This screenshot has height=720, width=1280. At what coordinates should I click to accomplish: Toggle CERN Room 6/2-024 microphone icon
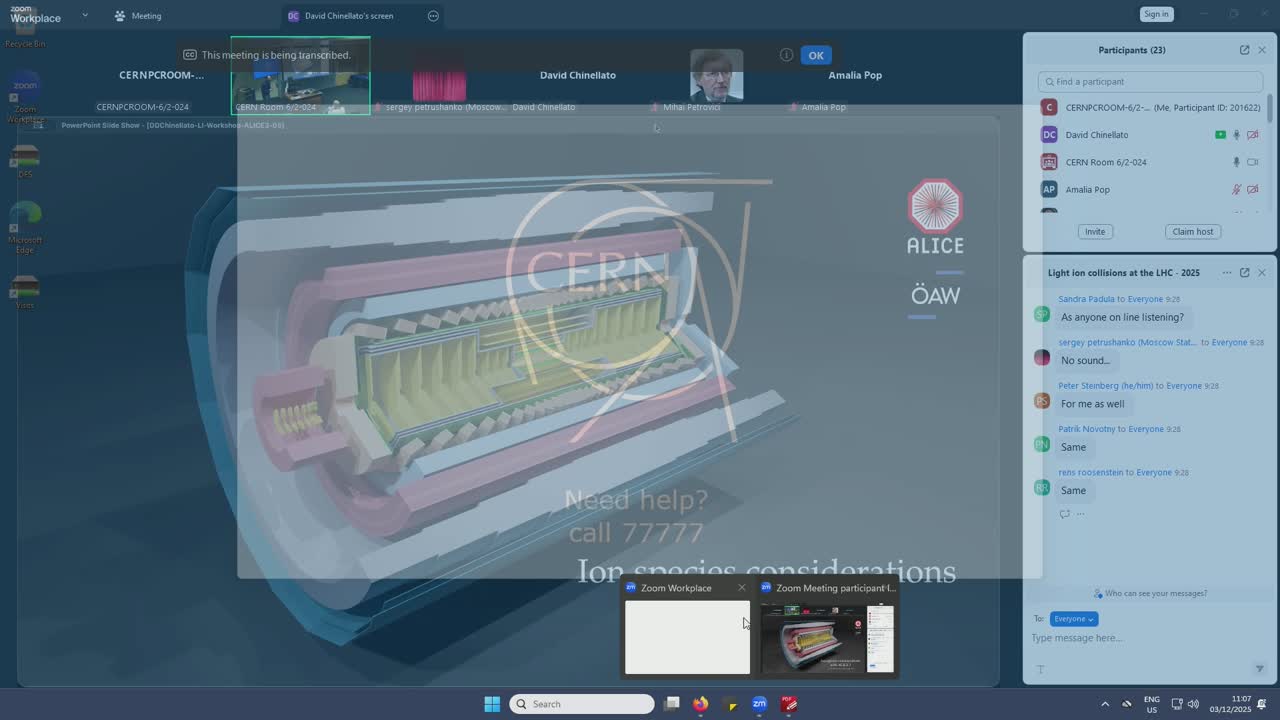click(x=1236, y=162)
